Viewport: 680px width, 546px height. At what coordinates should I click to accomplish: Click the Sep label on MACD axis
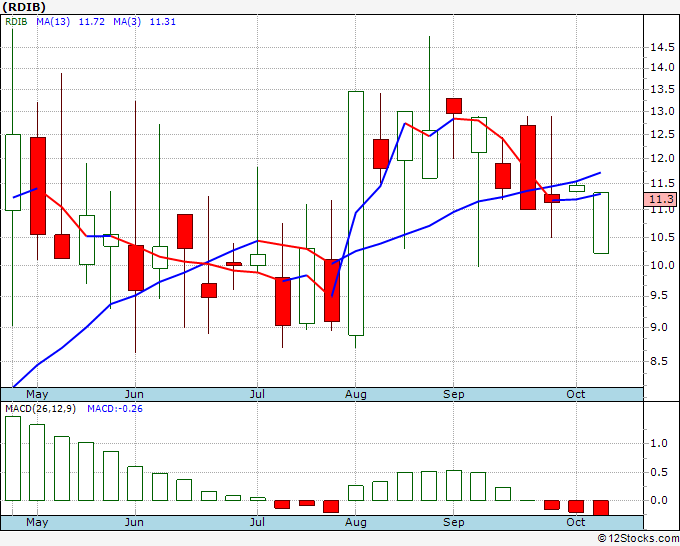point(454,522)
